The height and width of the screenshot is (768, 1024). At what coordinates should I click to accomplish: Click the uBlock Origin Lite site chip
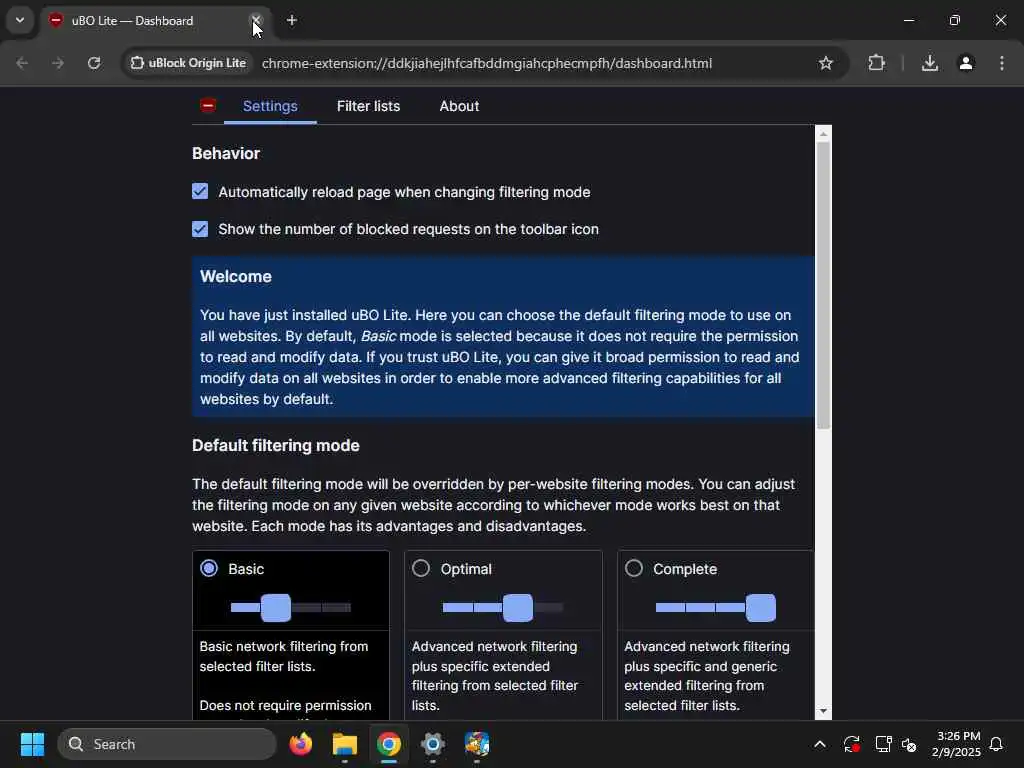point(188,63)
